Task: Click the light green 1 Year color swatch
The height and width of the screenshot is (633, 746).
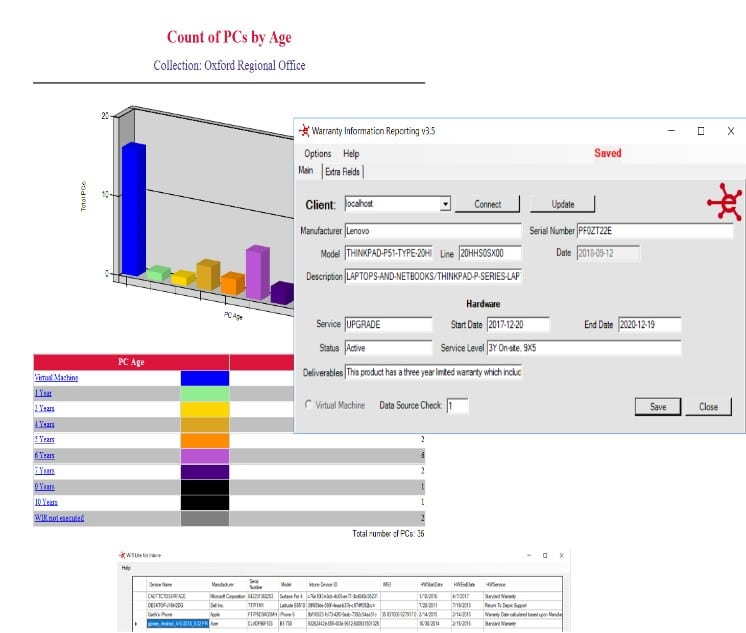Action: (205, 394)
